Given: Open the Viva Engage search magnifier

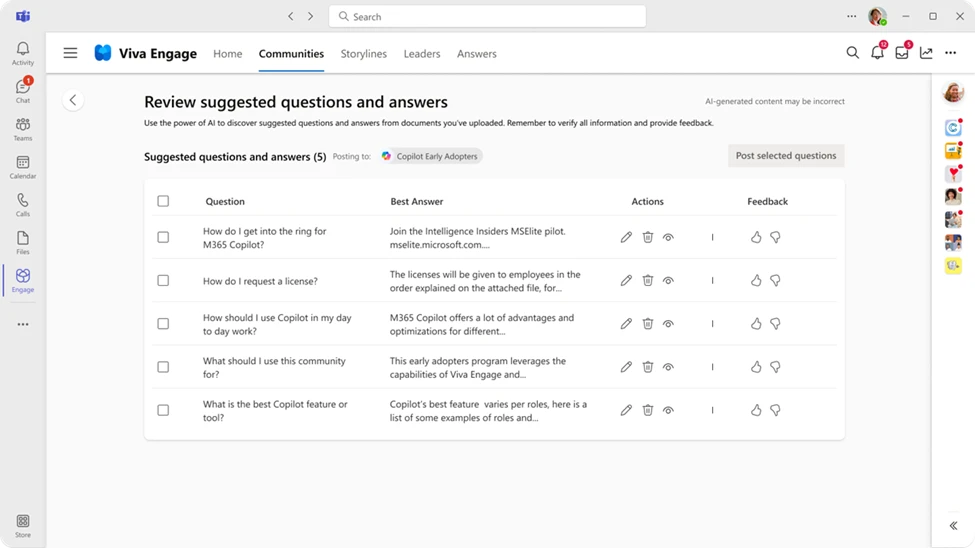Looking at the screenshot, I should tap(853, 53).
